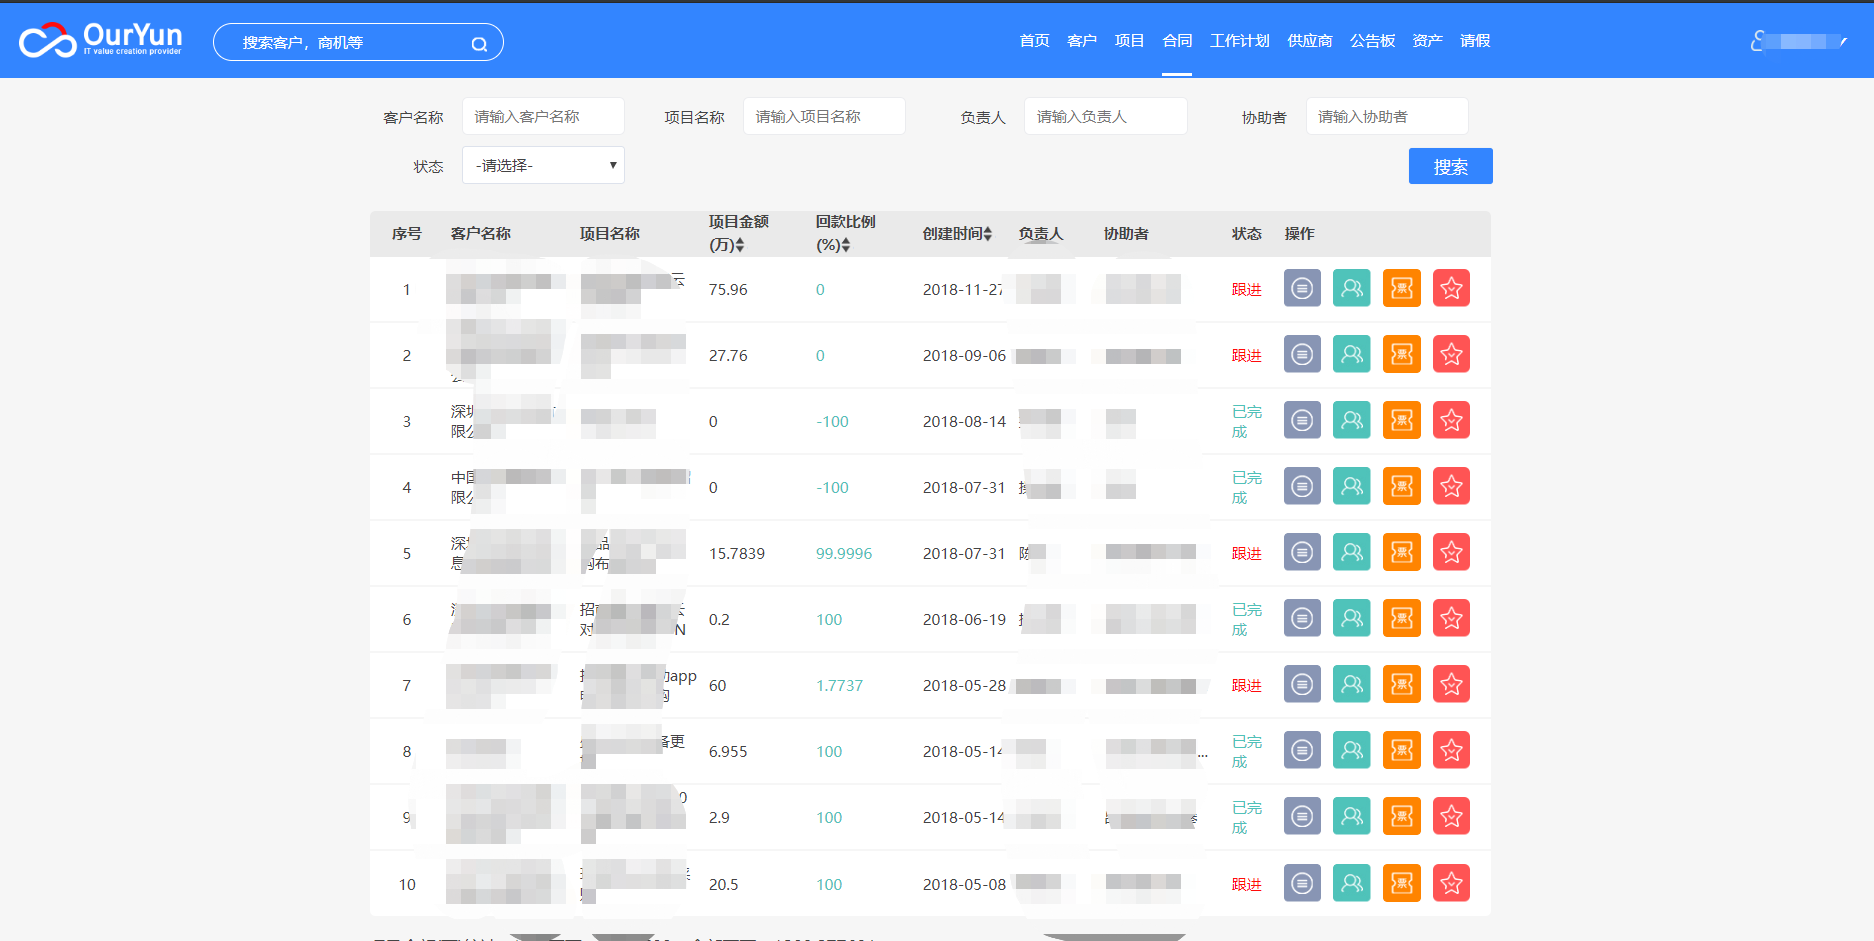Screen dimensions: 1874x941
Task: Focus the 协助者 input field
Action: (x=1387, y=116)
